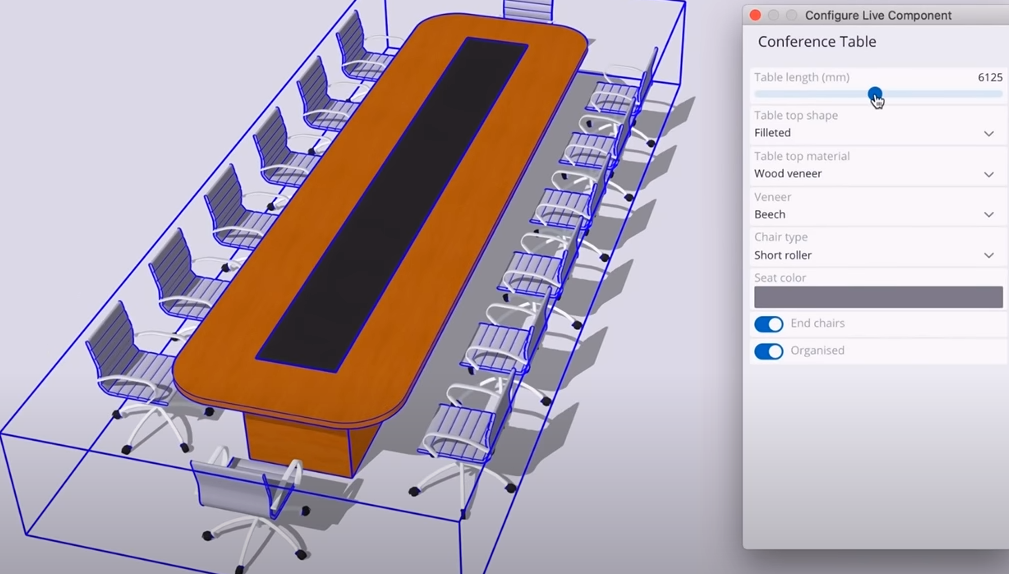Click the 6125 table length value

989,77
